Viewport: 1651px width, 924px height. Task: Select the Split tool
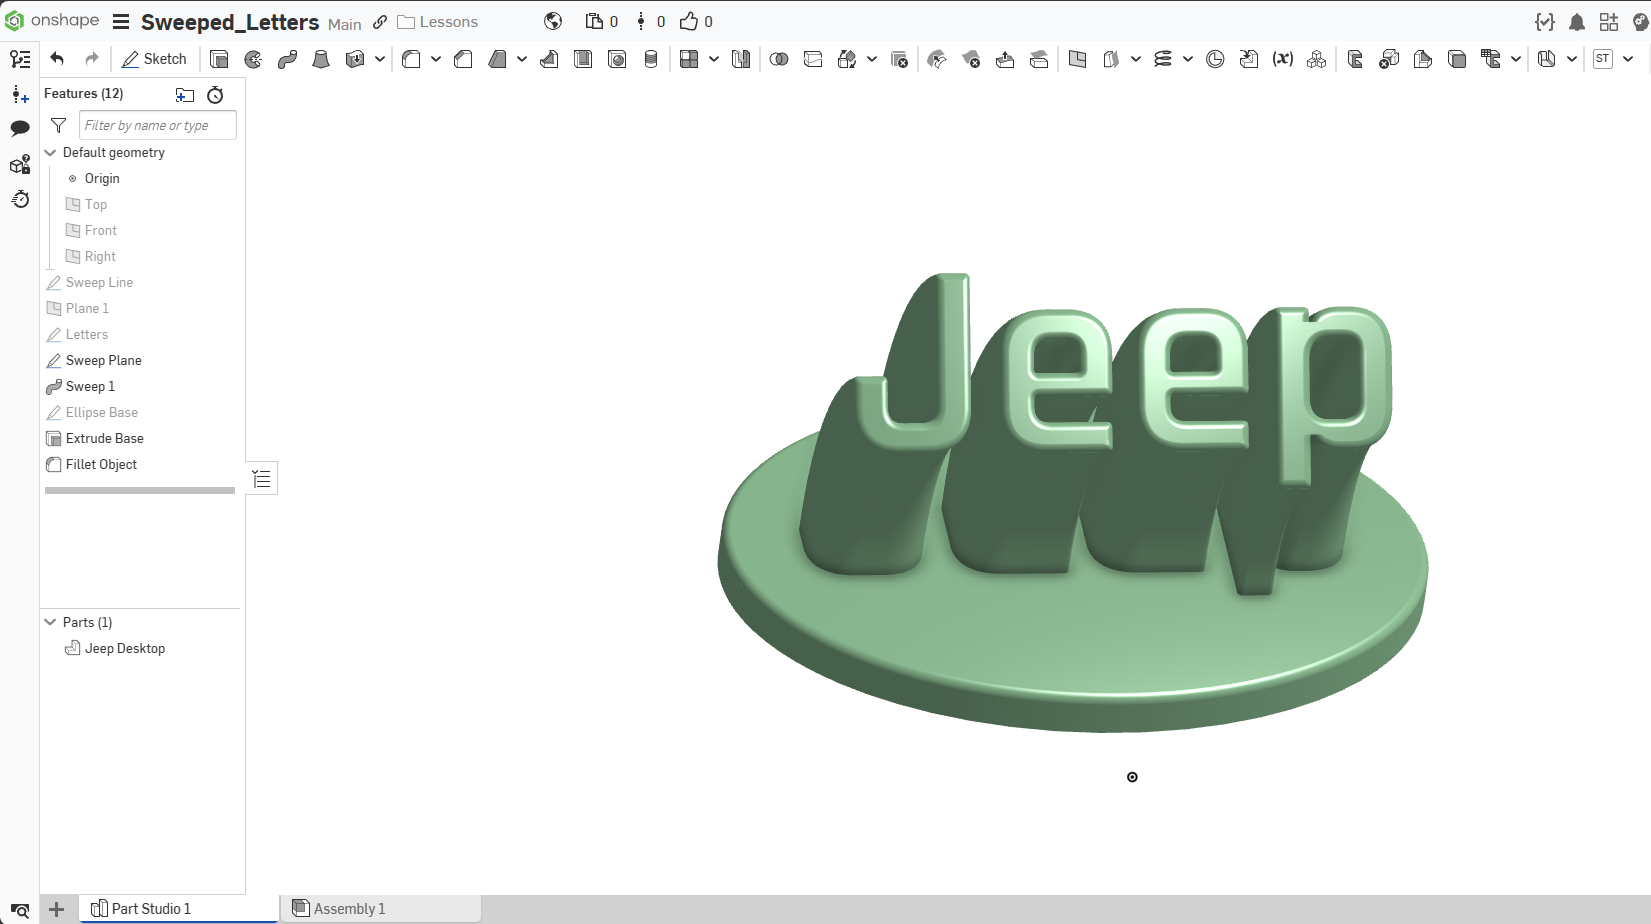[813, 59]
